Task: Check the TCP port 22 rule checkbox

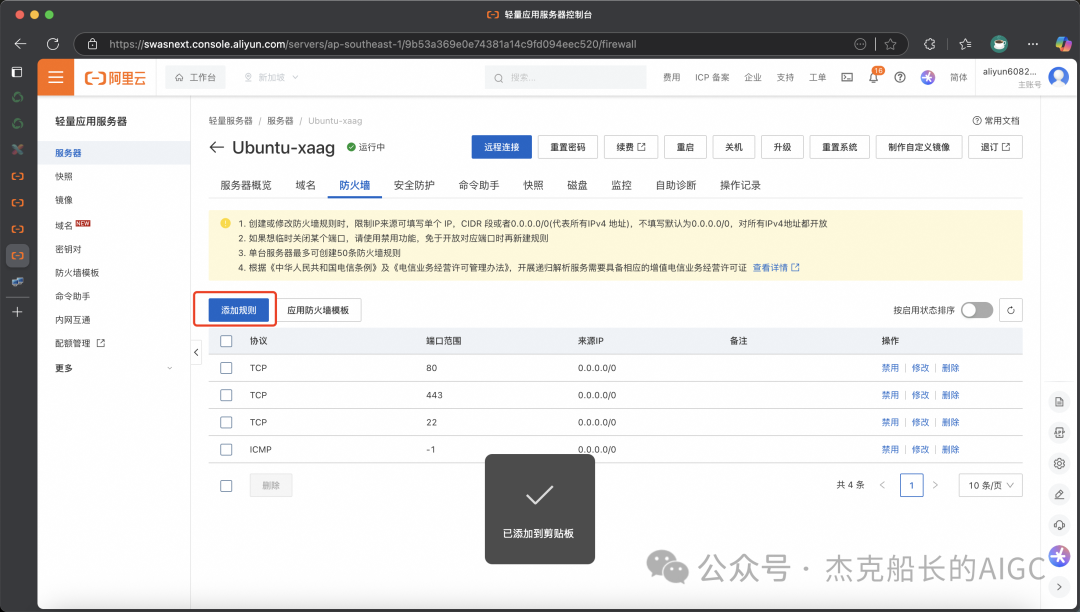Action: tap(226, 423)
